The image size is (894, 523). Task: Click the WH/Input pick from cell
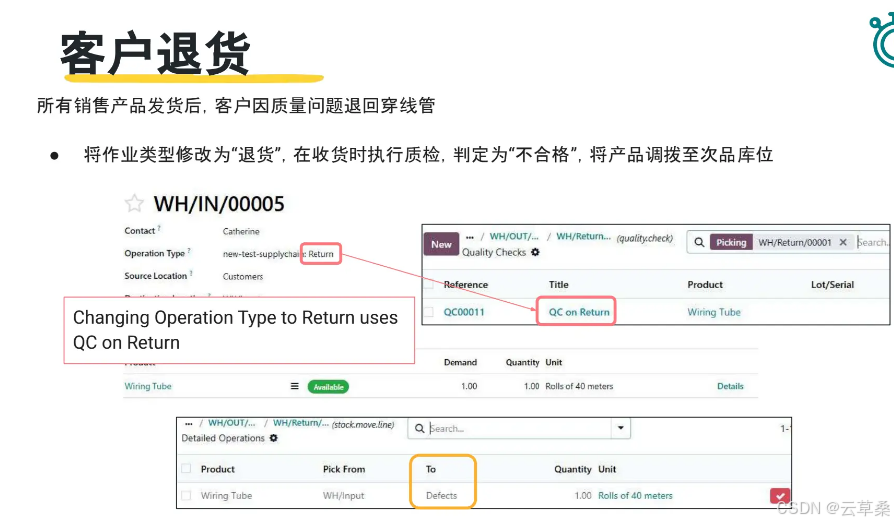click(343, 496)
